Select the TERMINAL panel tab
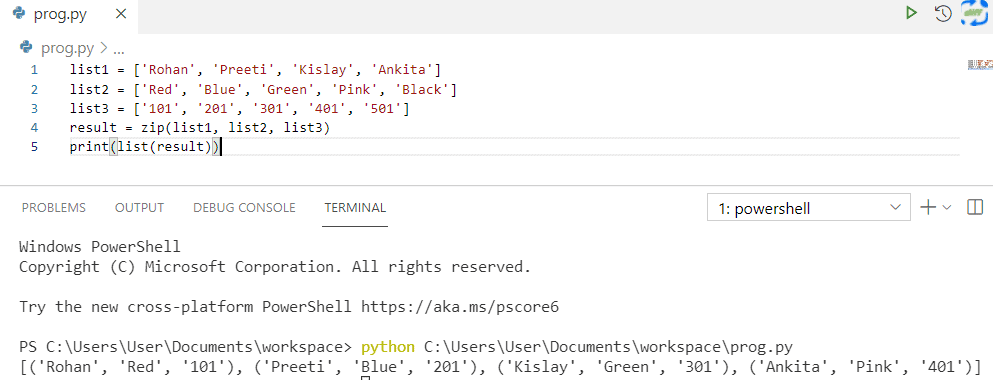 355,208
